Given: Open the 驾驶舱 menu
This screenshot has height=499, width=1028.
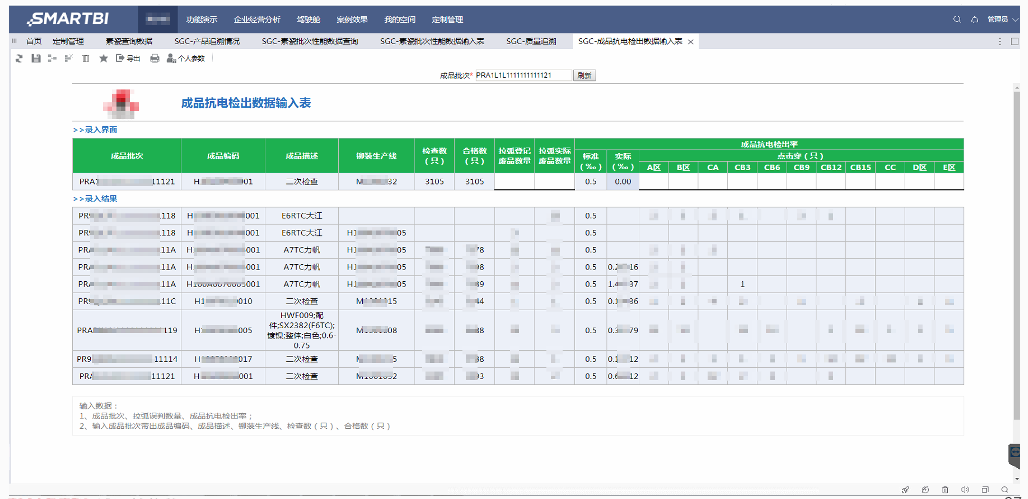Looking at the screenshot, I should pyautogui.click(x=307, y=19).
